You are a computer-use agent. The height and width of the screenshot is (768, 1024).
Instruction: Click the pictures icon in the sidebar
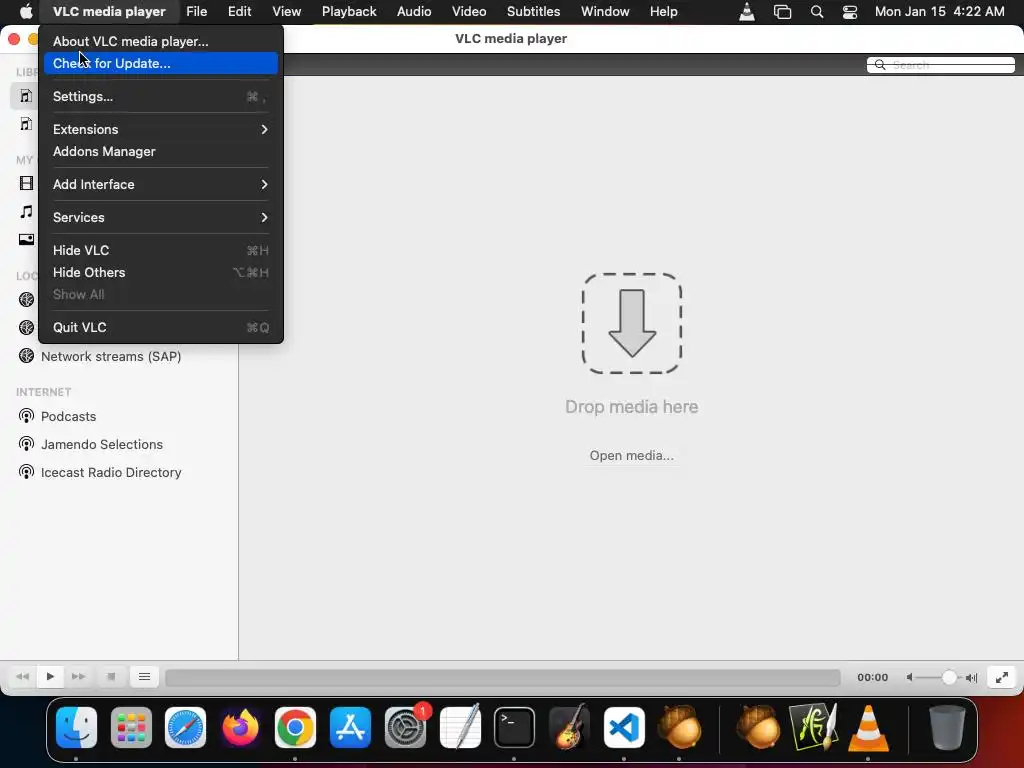[x=26, y=239]
